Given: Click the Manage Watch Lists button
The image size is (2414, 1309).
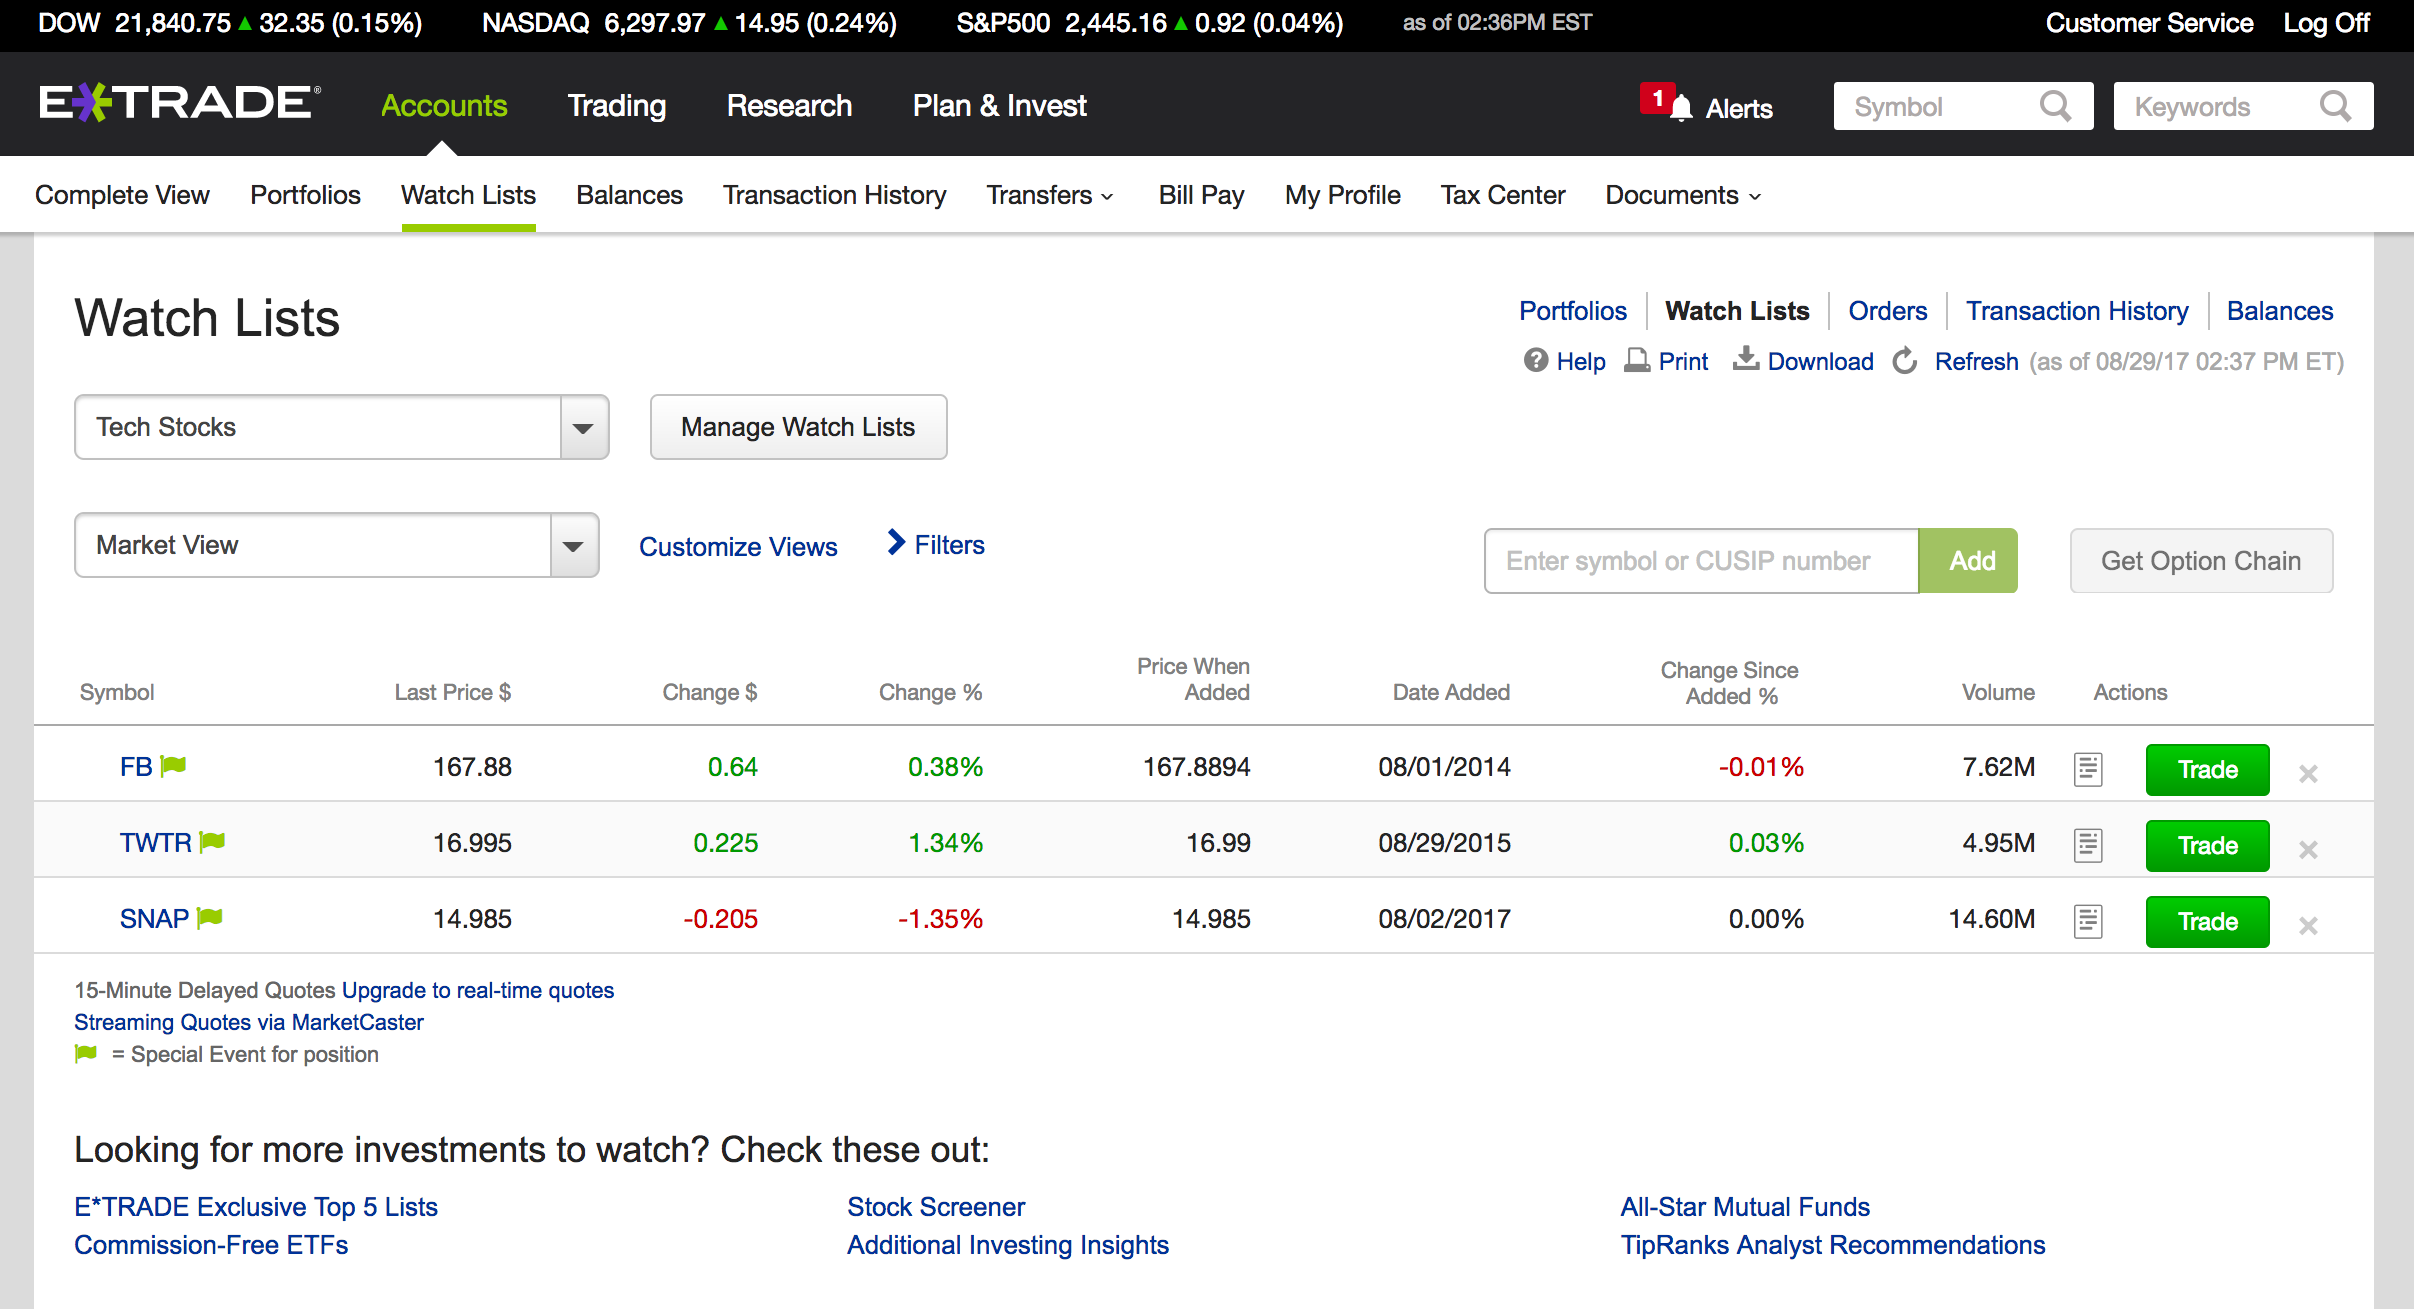Looking at the screenshot, I should click(797, 427).
